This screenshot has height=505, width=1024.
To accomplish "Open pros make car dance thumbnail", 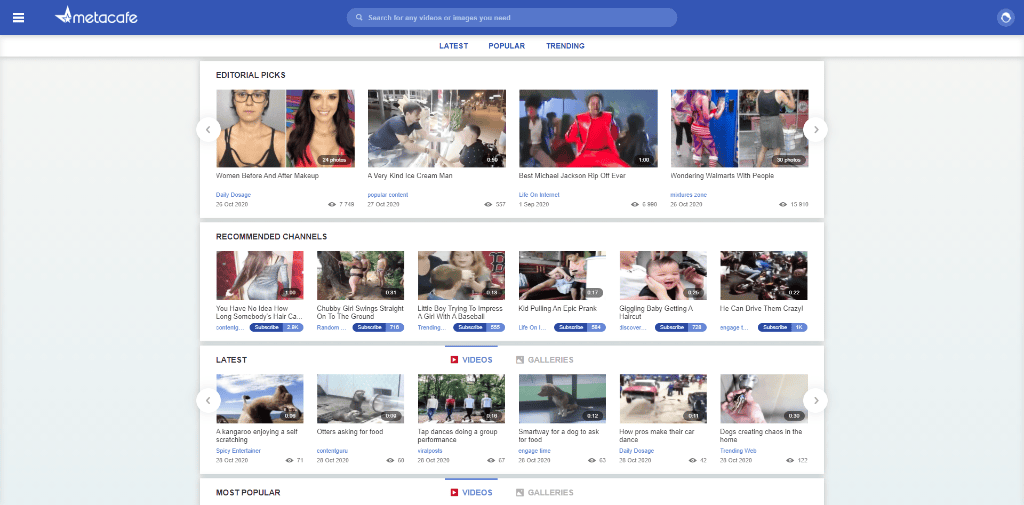I will click(663, 399).
